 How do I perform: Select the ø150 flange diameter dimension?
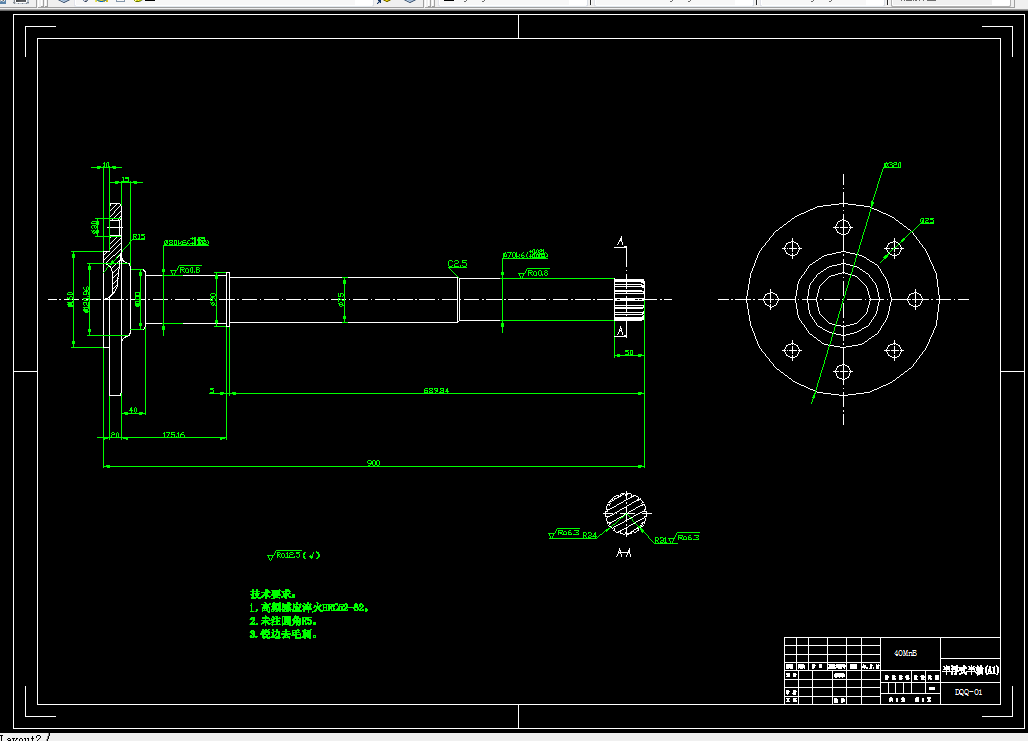click(x=70, y=300)
